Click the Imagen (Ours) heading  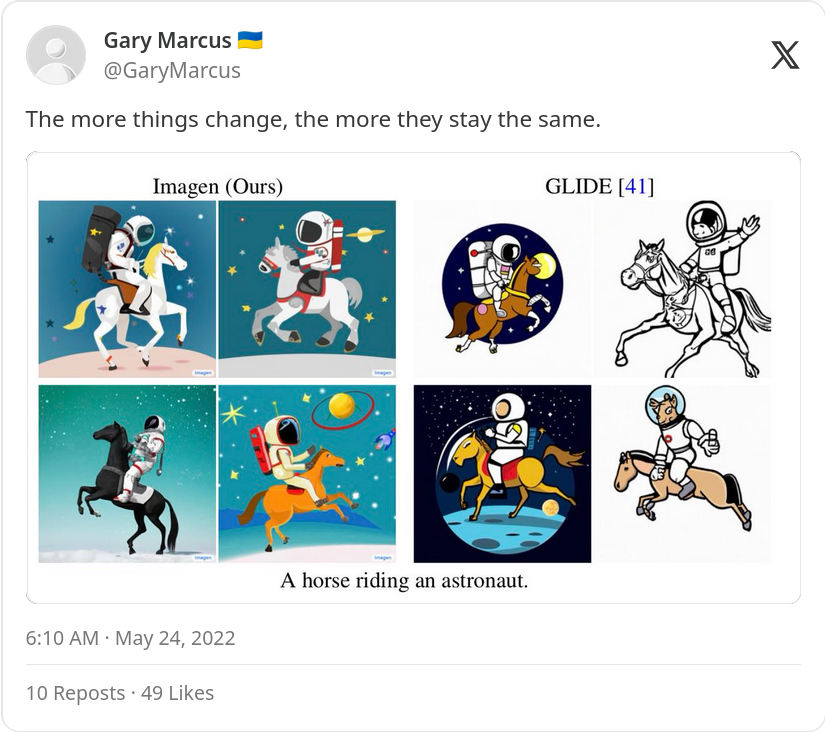click(218, 186)
